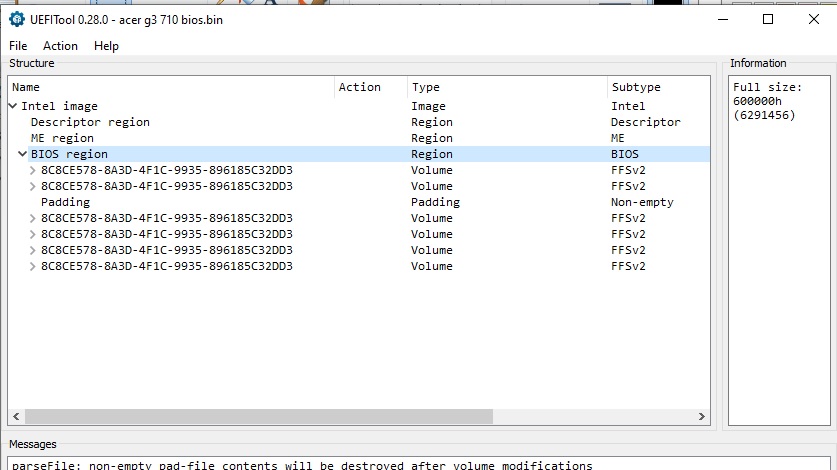Select the ME region row

click(359, 138)
